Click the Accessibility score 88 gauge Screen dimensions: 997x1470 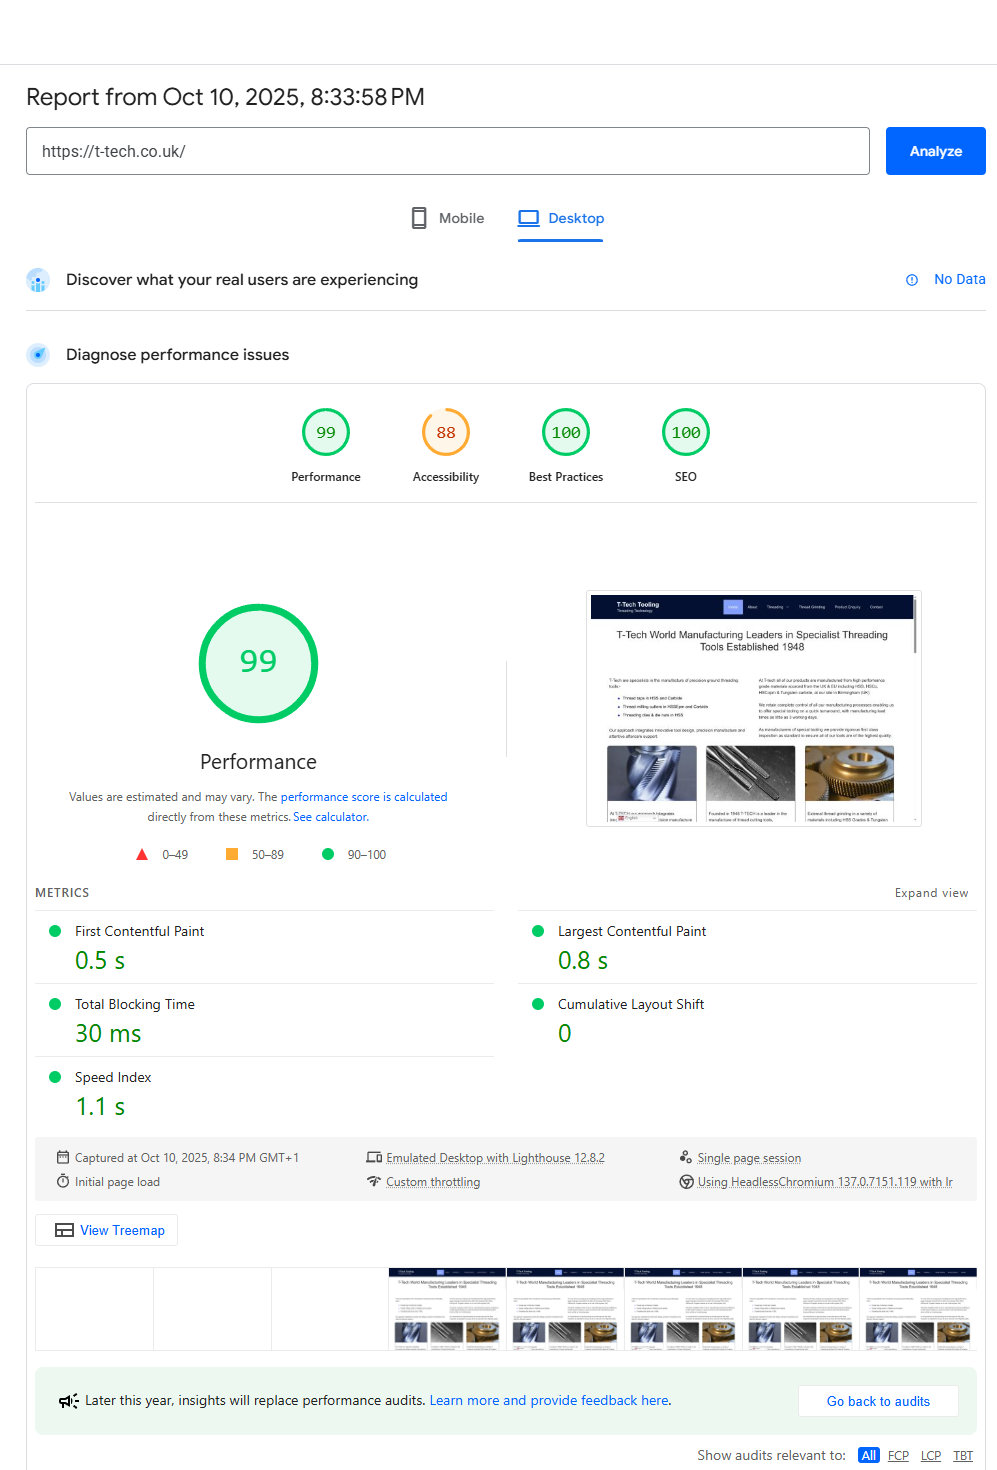click(x=446, y=433)
